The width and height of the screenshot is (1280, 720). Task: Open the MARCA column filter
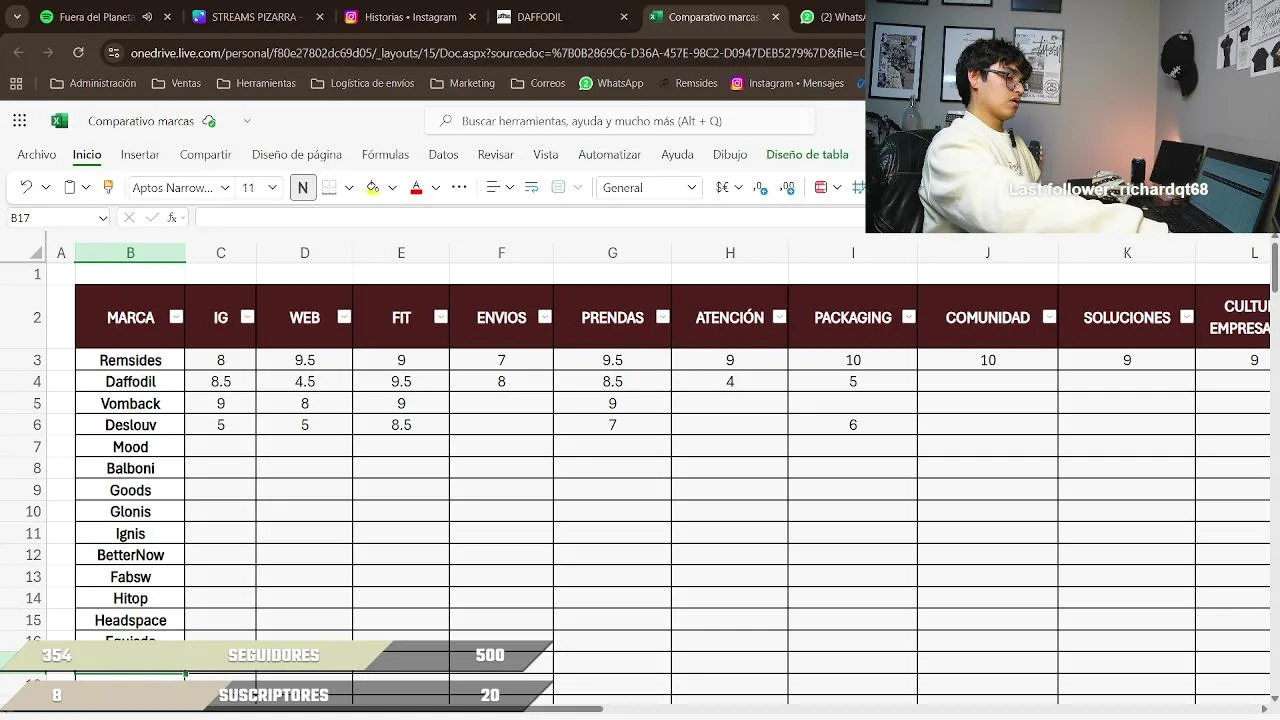[176, 316]
